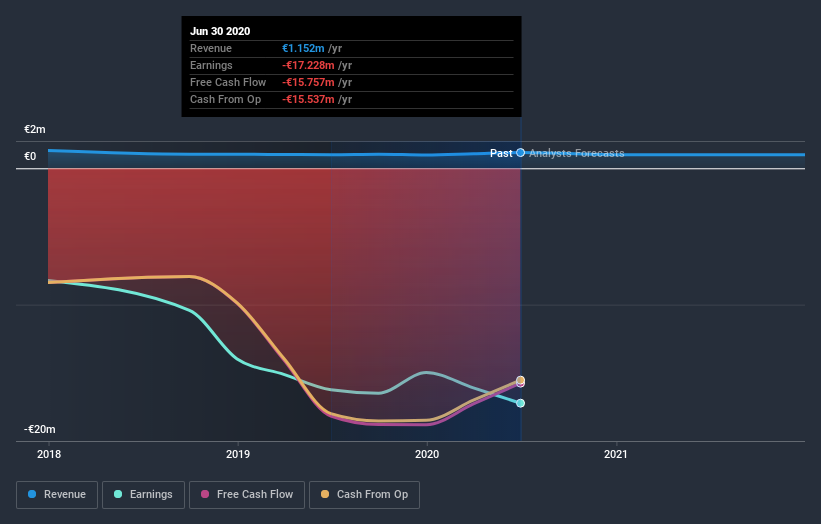
Task: Click the €0 y-axis label
Action: pyautogui.click(x=30, y=157)
